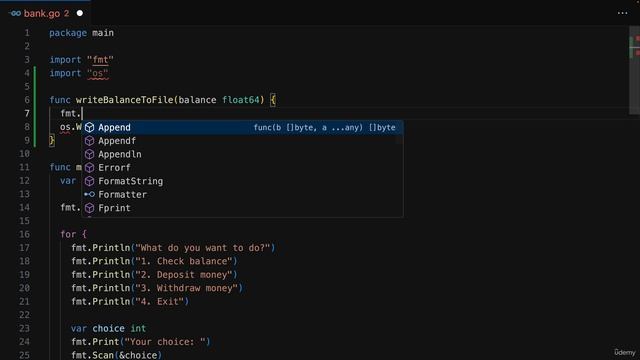Click the interface icon next to Formatter
The height and width of the screenshot is (360, 640).
[89, 195]
